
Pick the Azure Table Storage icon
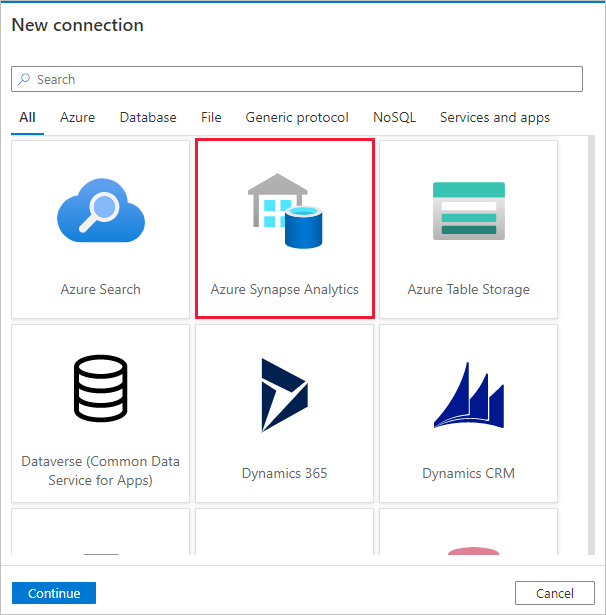click(468, 211)
